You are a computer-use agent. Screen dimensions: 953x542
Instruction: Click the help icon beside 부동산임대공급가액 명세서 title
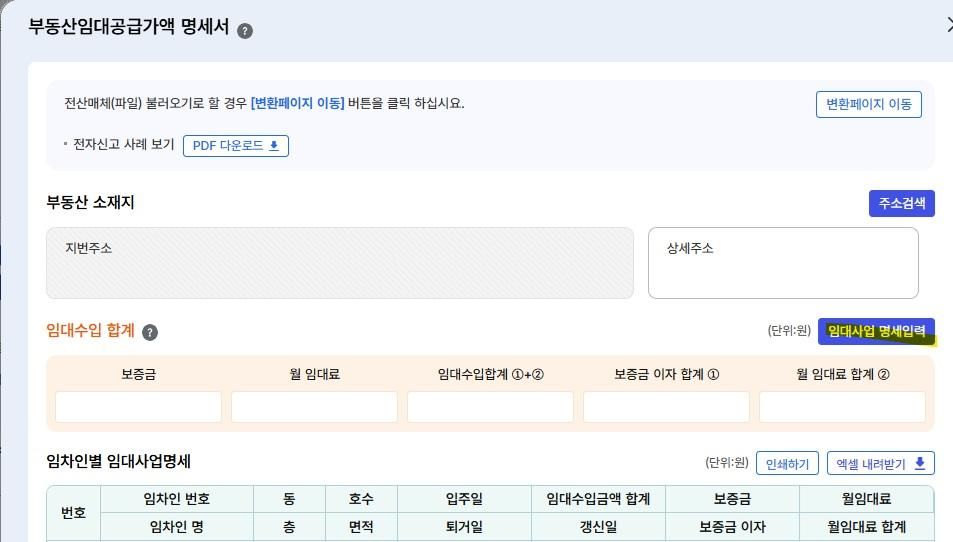[x=245, y=30]
